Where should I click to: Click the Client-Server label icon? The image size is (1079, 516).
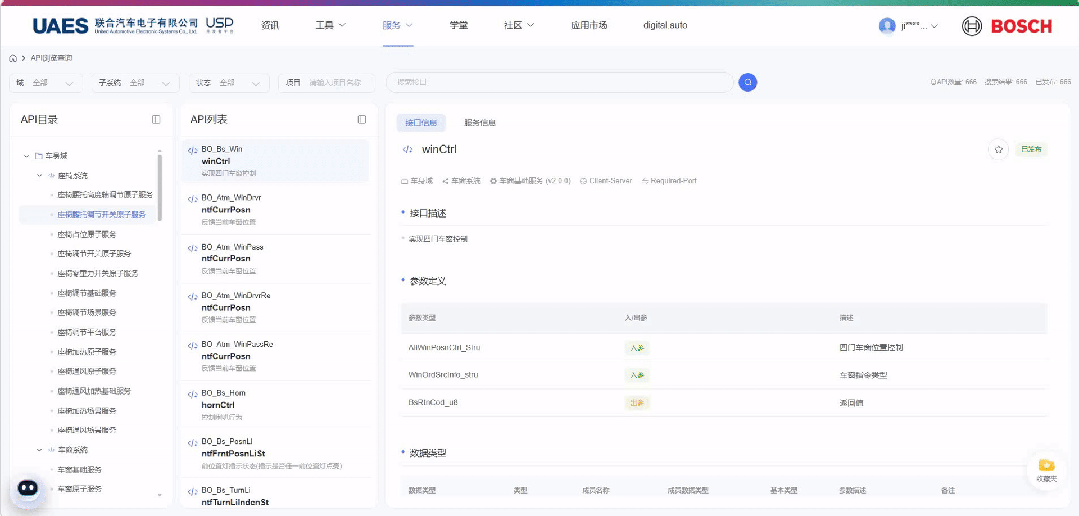click(584, 181)
